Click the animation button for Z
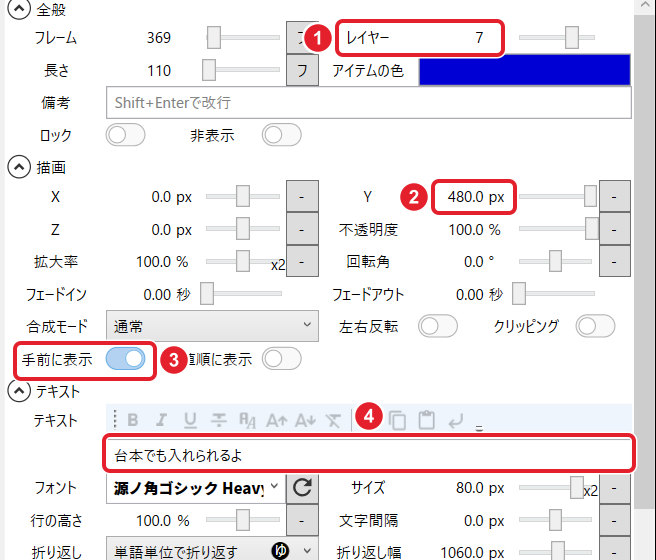 [302, 230]
